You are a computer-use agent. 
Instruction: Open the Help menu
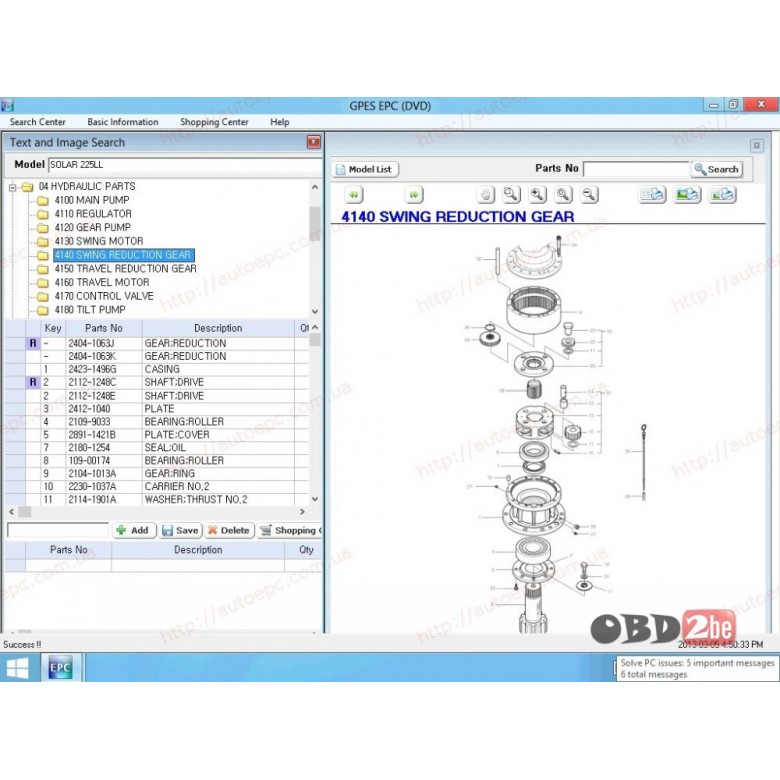click(x=280, y=122)
